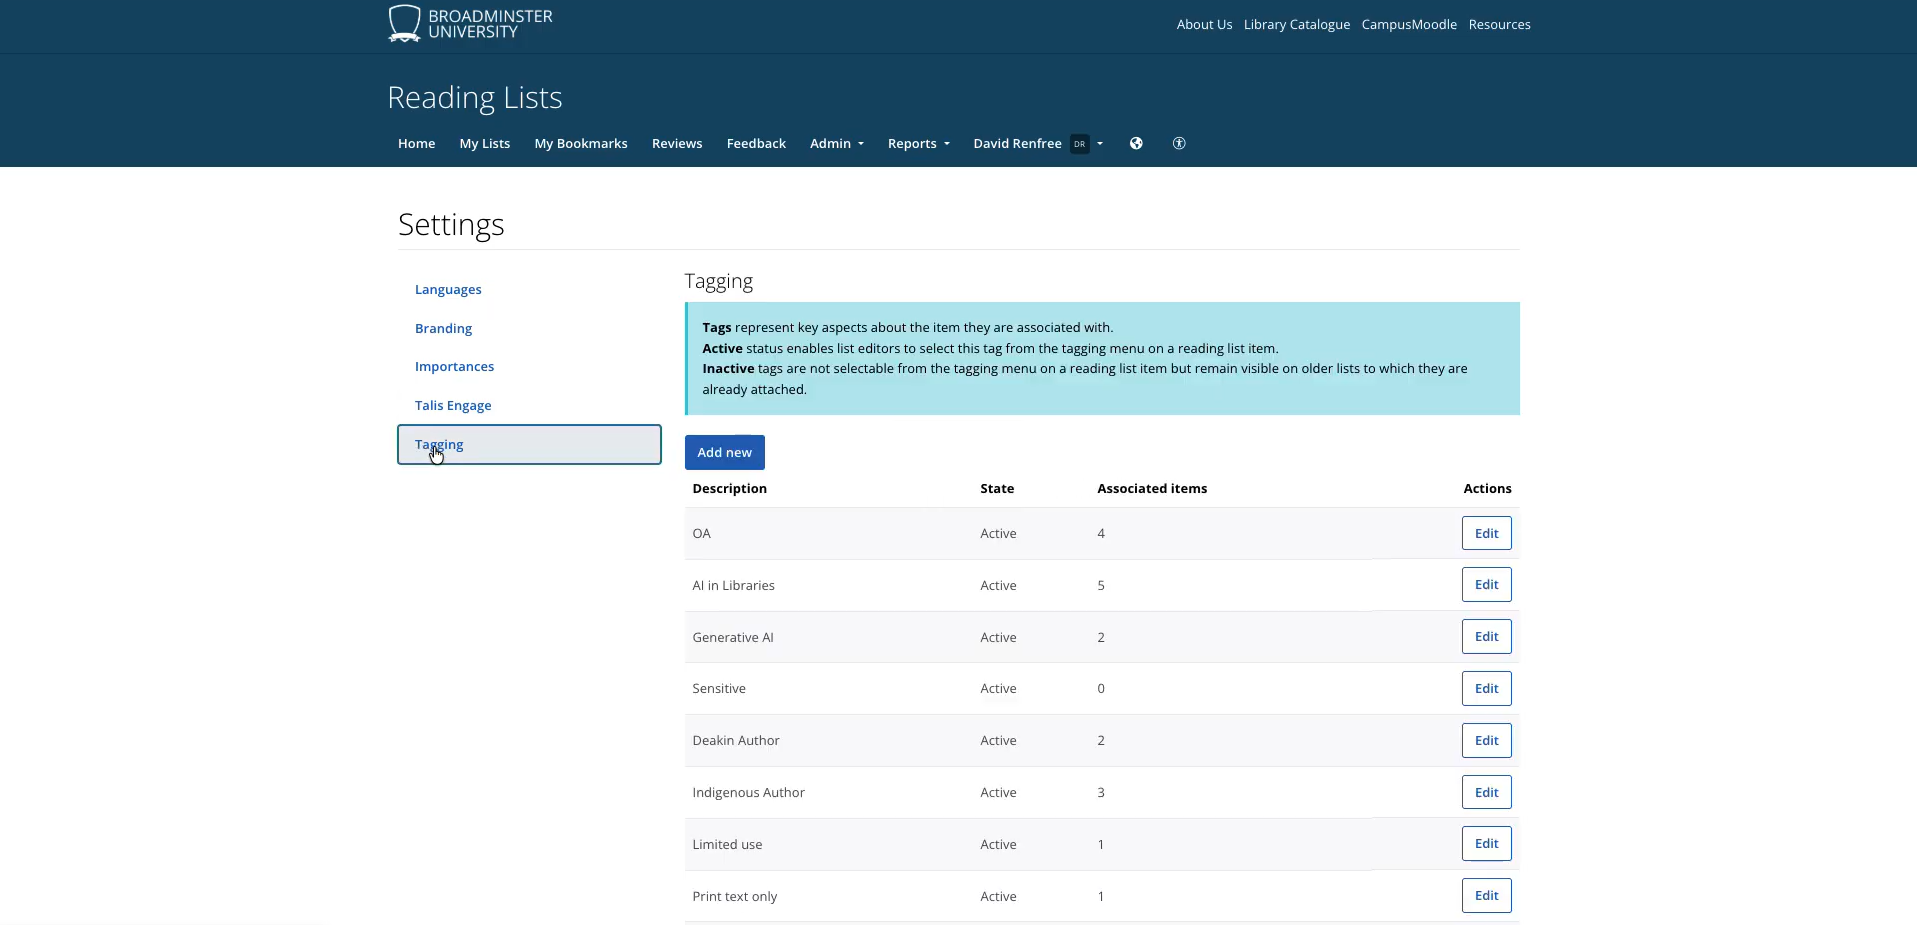1917x925 pixels.
Task: Open the Reviews navigation item
Action: [676, 144]
